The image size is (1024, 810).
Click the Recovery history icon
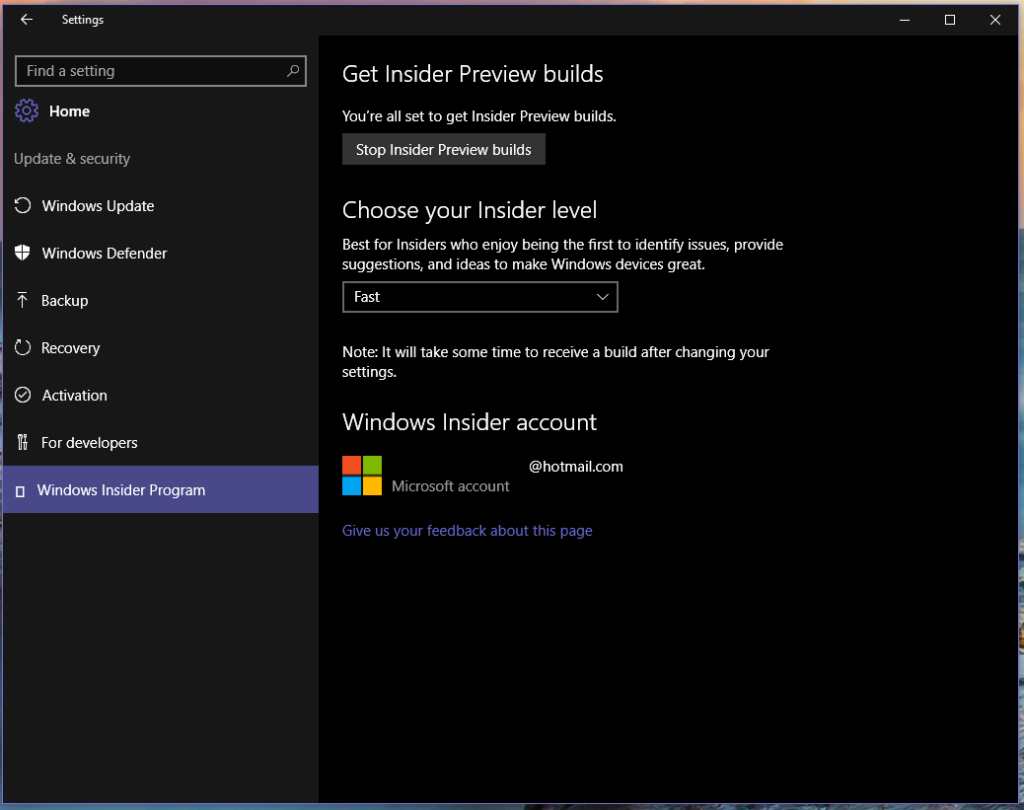(x=23, y=348)
